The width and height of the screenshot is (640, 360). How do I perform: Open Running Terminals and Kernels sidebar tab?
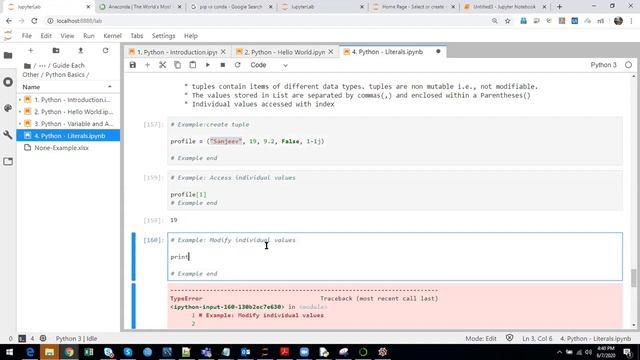pyautogui.click(x=8, y=82)
